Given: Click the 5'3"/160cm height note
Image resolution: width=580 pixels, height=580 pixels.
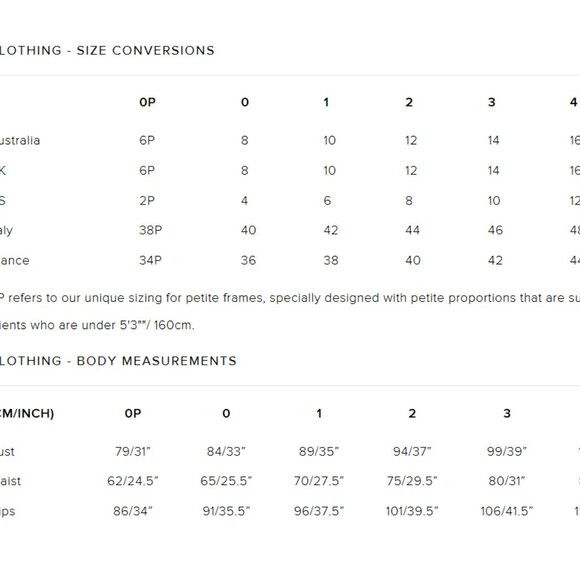Looking at the screenshot, I should point(156,325).
